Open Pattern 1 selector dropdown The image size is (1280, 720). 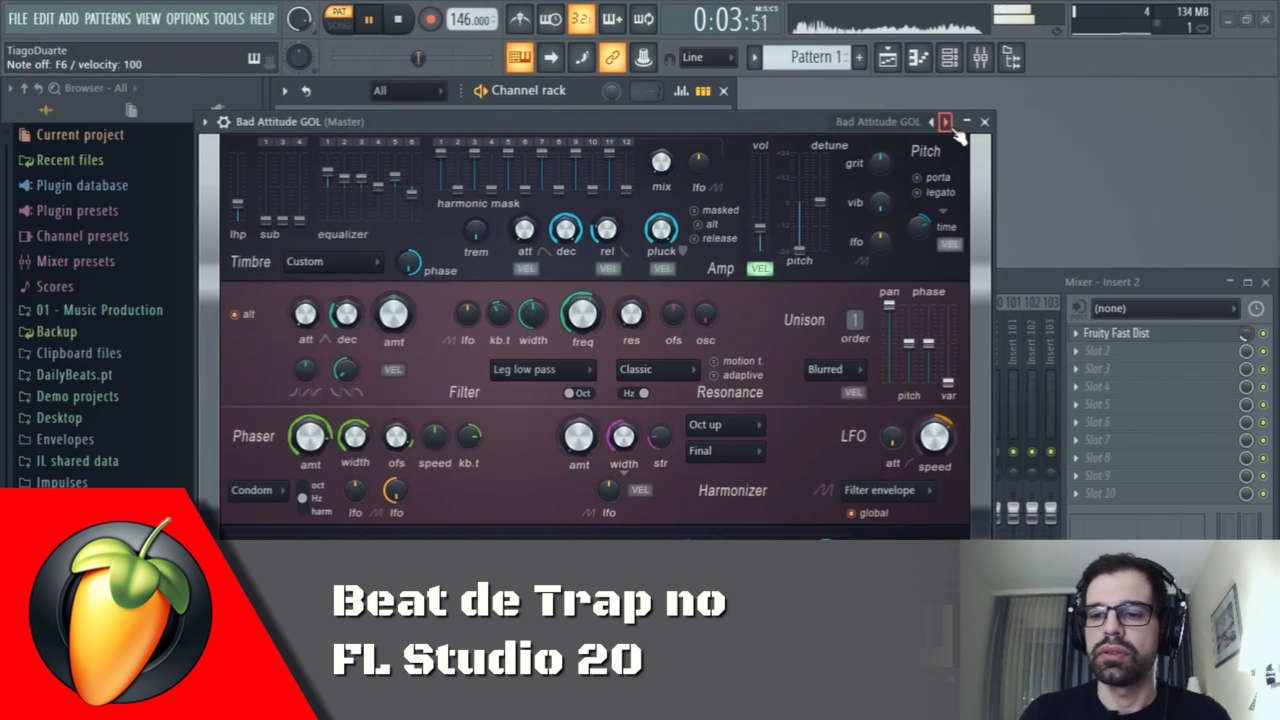(806, 58)
